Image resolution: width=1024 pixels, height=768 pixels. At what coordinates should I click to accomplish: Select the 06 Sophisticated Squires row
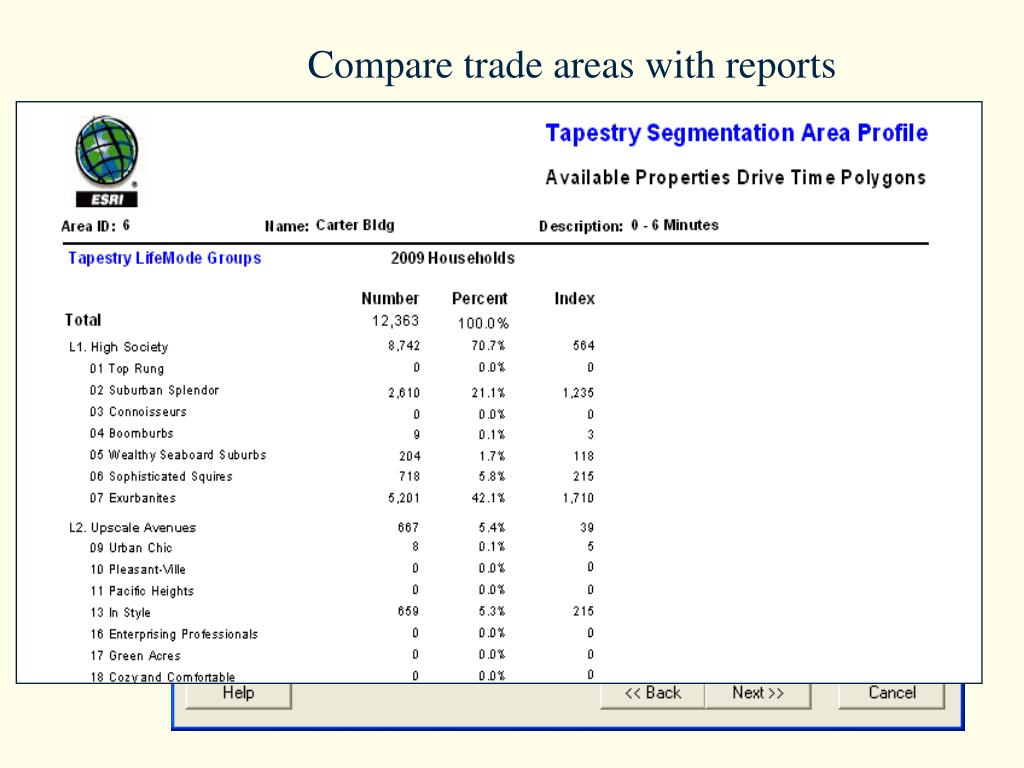point(342,476)
